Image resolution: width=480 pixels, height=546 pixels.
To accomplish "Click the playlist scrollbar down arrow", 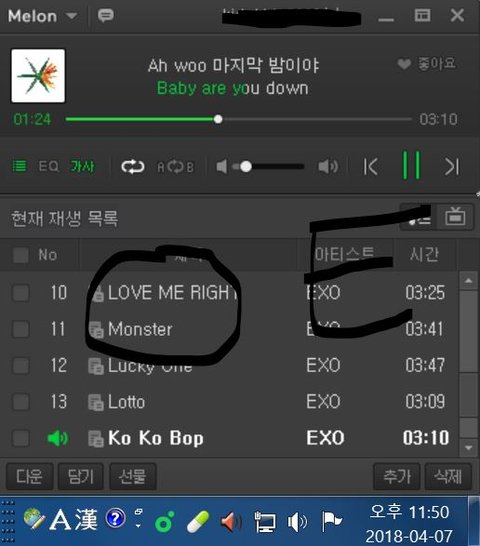I will coord(469,448).
